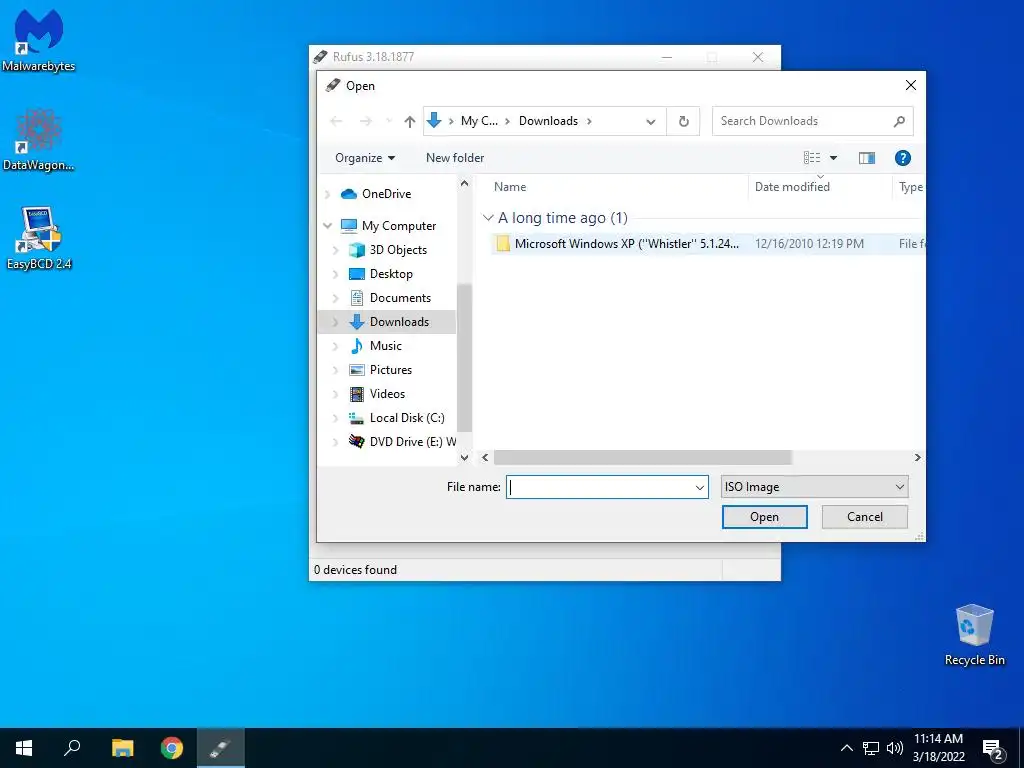Click the Open button
The width and height of the screenshot is (1024, 768).
pos(764,517)
